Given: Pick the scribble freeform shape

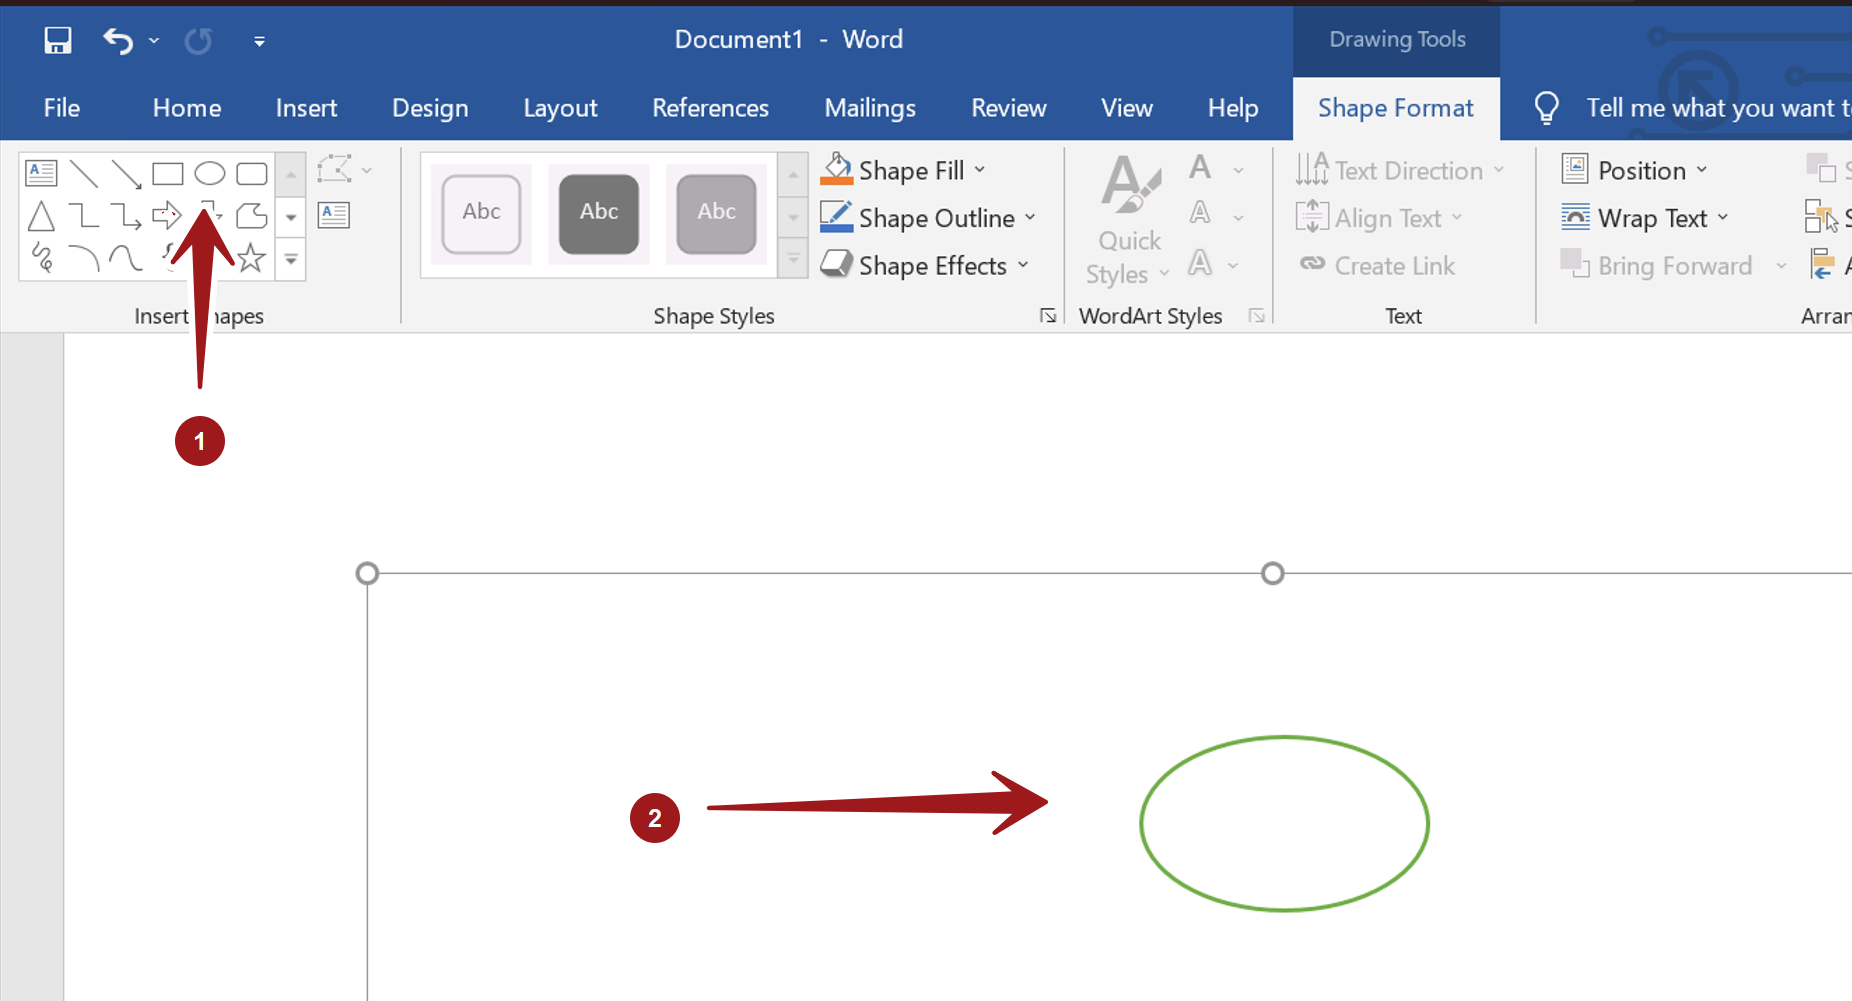Looking at the screenshot, I should 41,258.
